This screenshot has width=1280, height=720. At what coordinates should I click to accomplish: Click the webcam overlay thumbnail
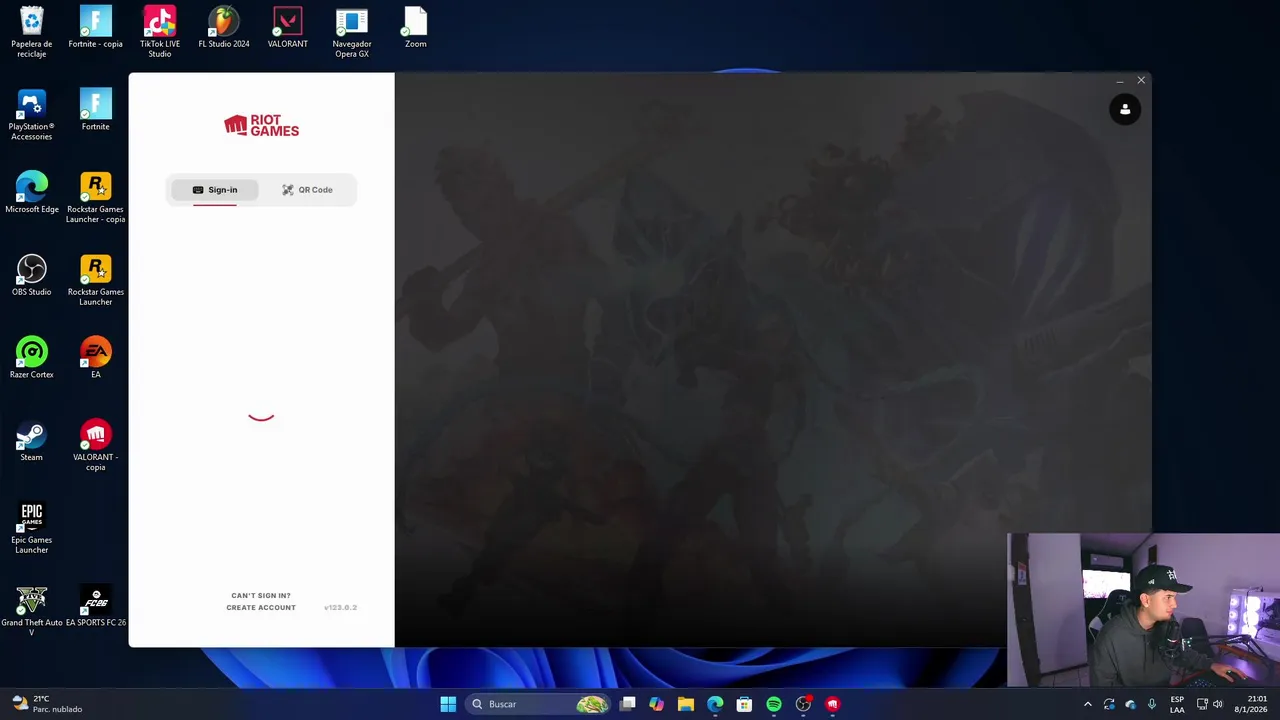tap(1143, 610)
